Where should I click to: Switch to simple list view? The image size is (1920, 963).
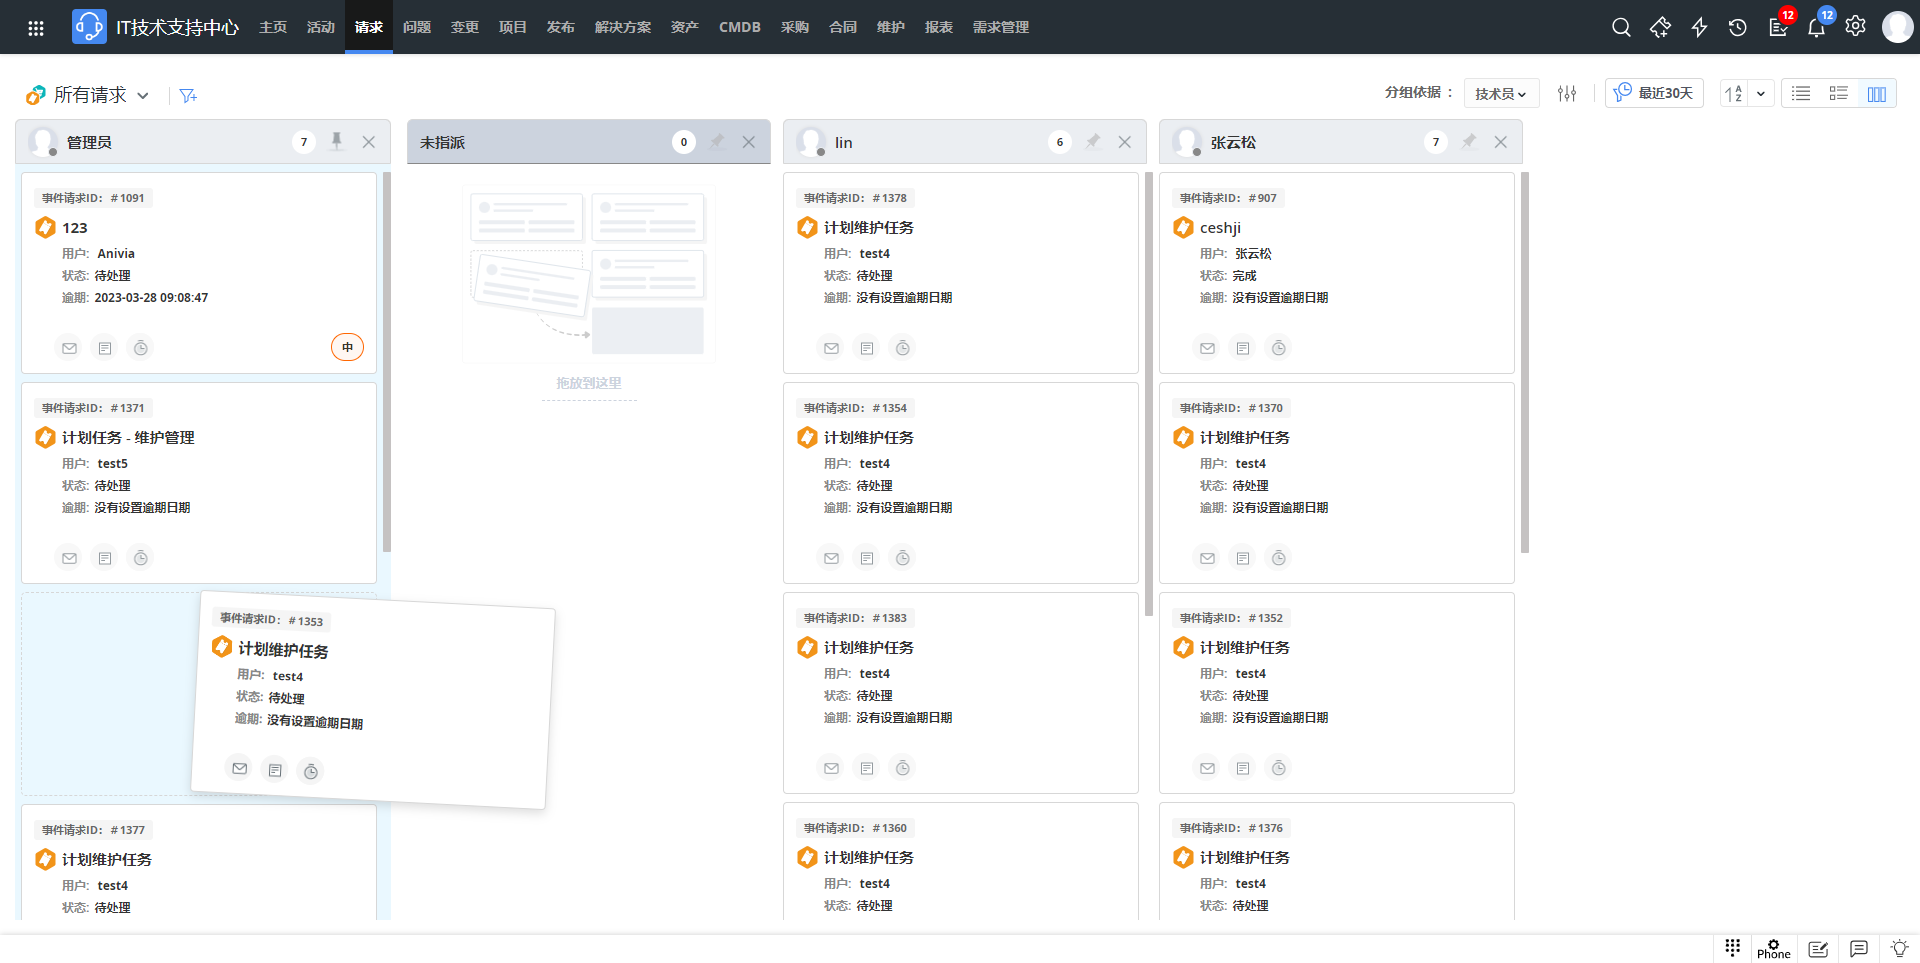[1801, 93]
